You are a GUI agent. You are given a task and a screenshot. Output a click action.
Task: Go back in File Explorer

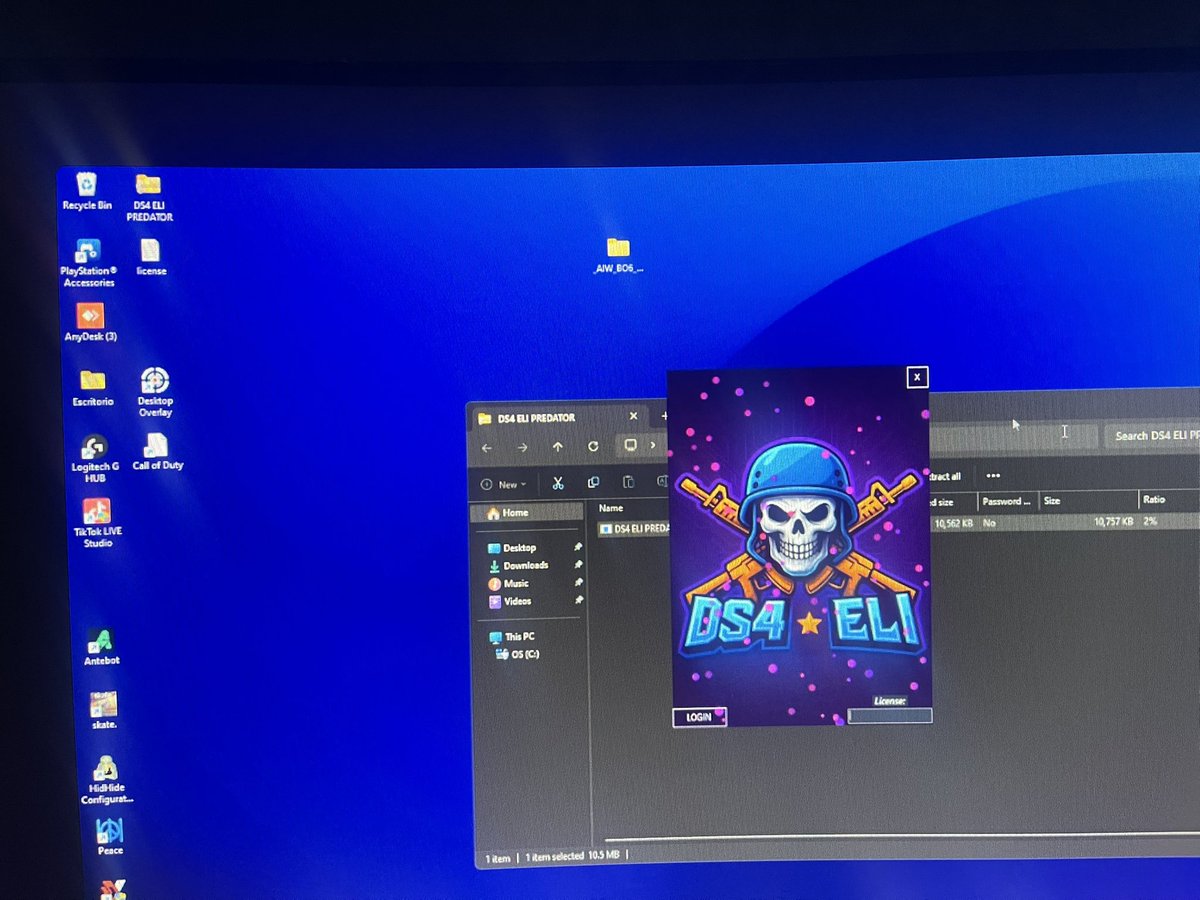(487, 447)
